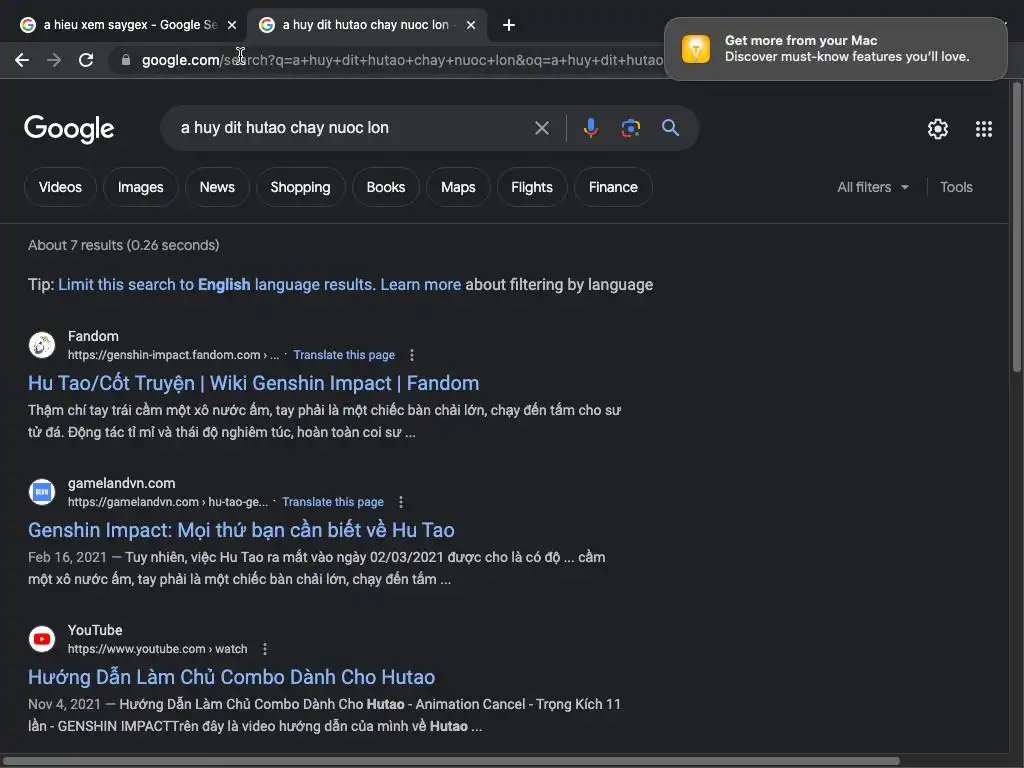Image resolution: width=1024 pixels, height=768 pixels.
Task: Click the Google logo
Action: pos(69,129)
